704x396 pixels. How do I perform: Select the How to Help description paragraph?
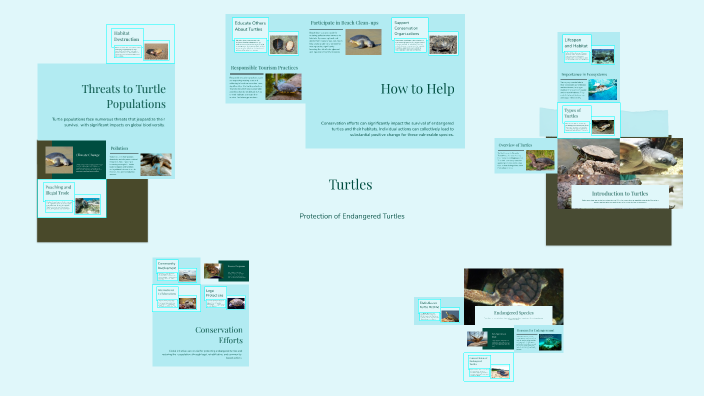click(387, 129)
